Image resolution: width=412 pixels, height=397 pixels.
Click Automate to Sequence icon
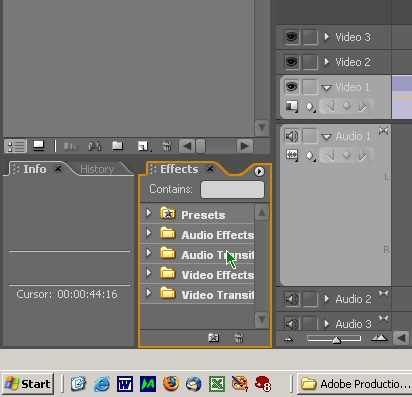tap(70, 146)
